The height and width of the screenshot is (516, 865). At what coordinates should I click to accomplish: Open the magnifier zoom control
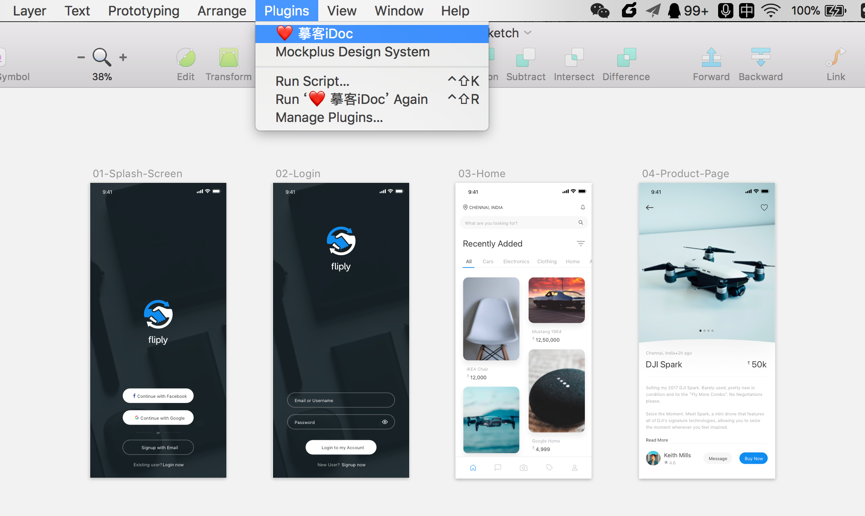coord(102,57)
